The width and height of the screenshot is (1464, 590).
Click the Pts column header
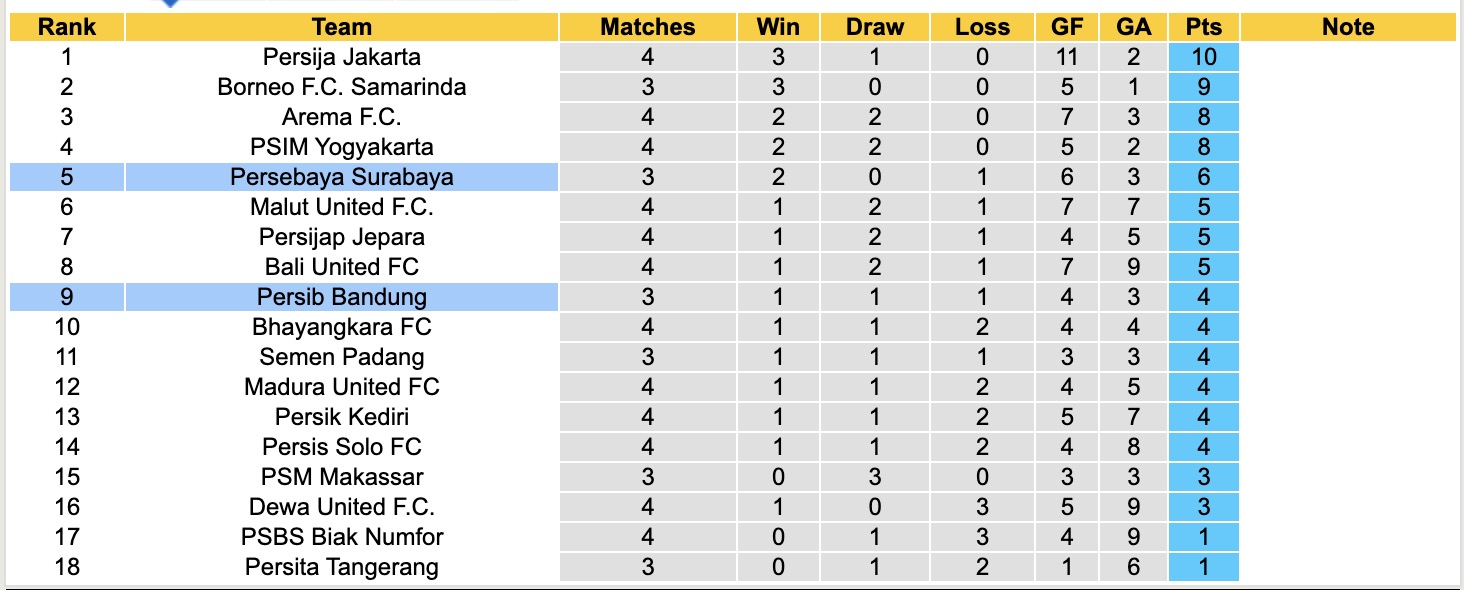tap(1204, 27)
